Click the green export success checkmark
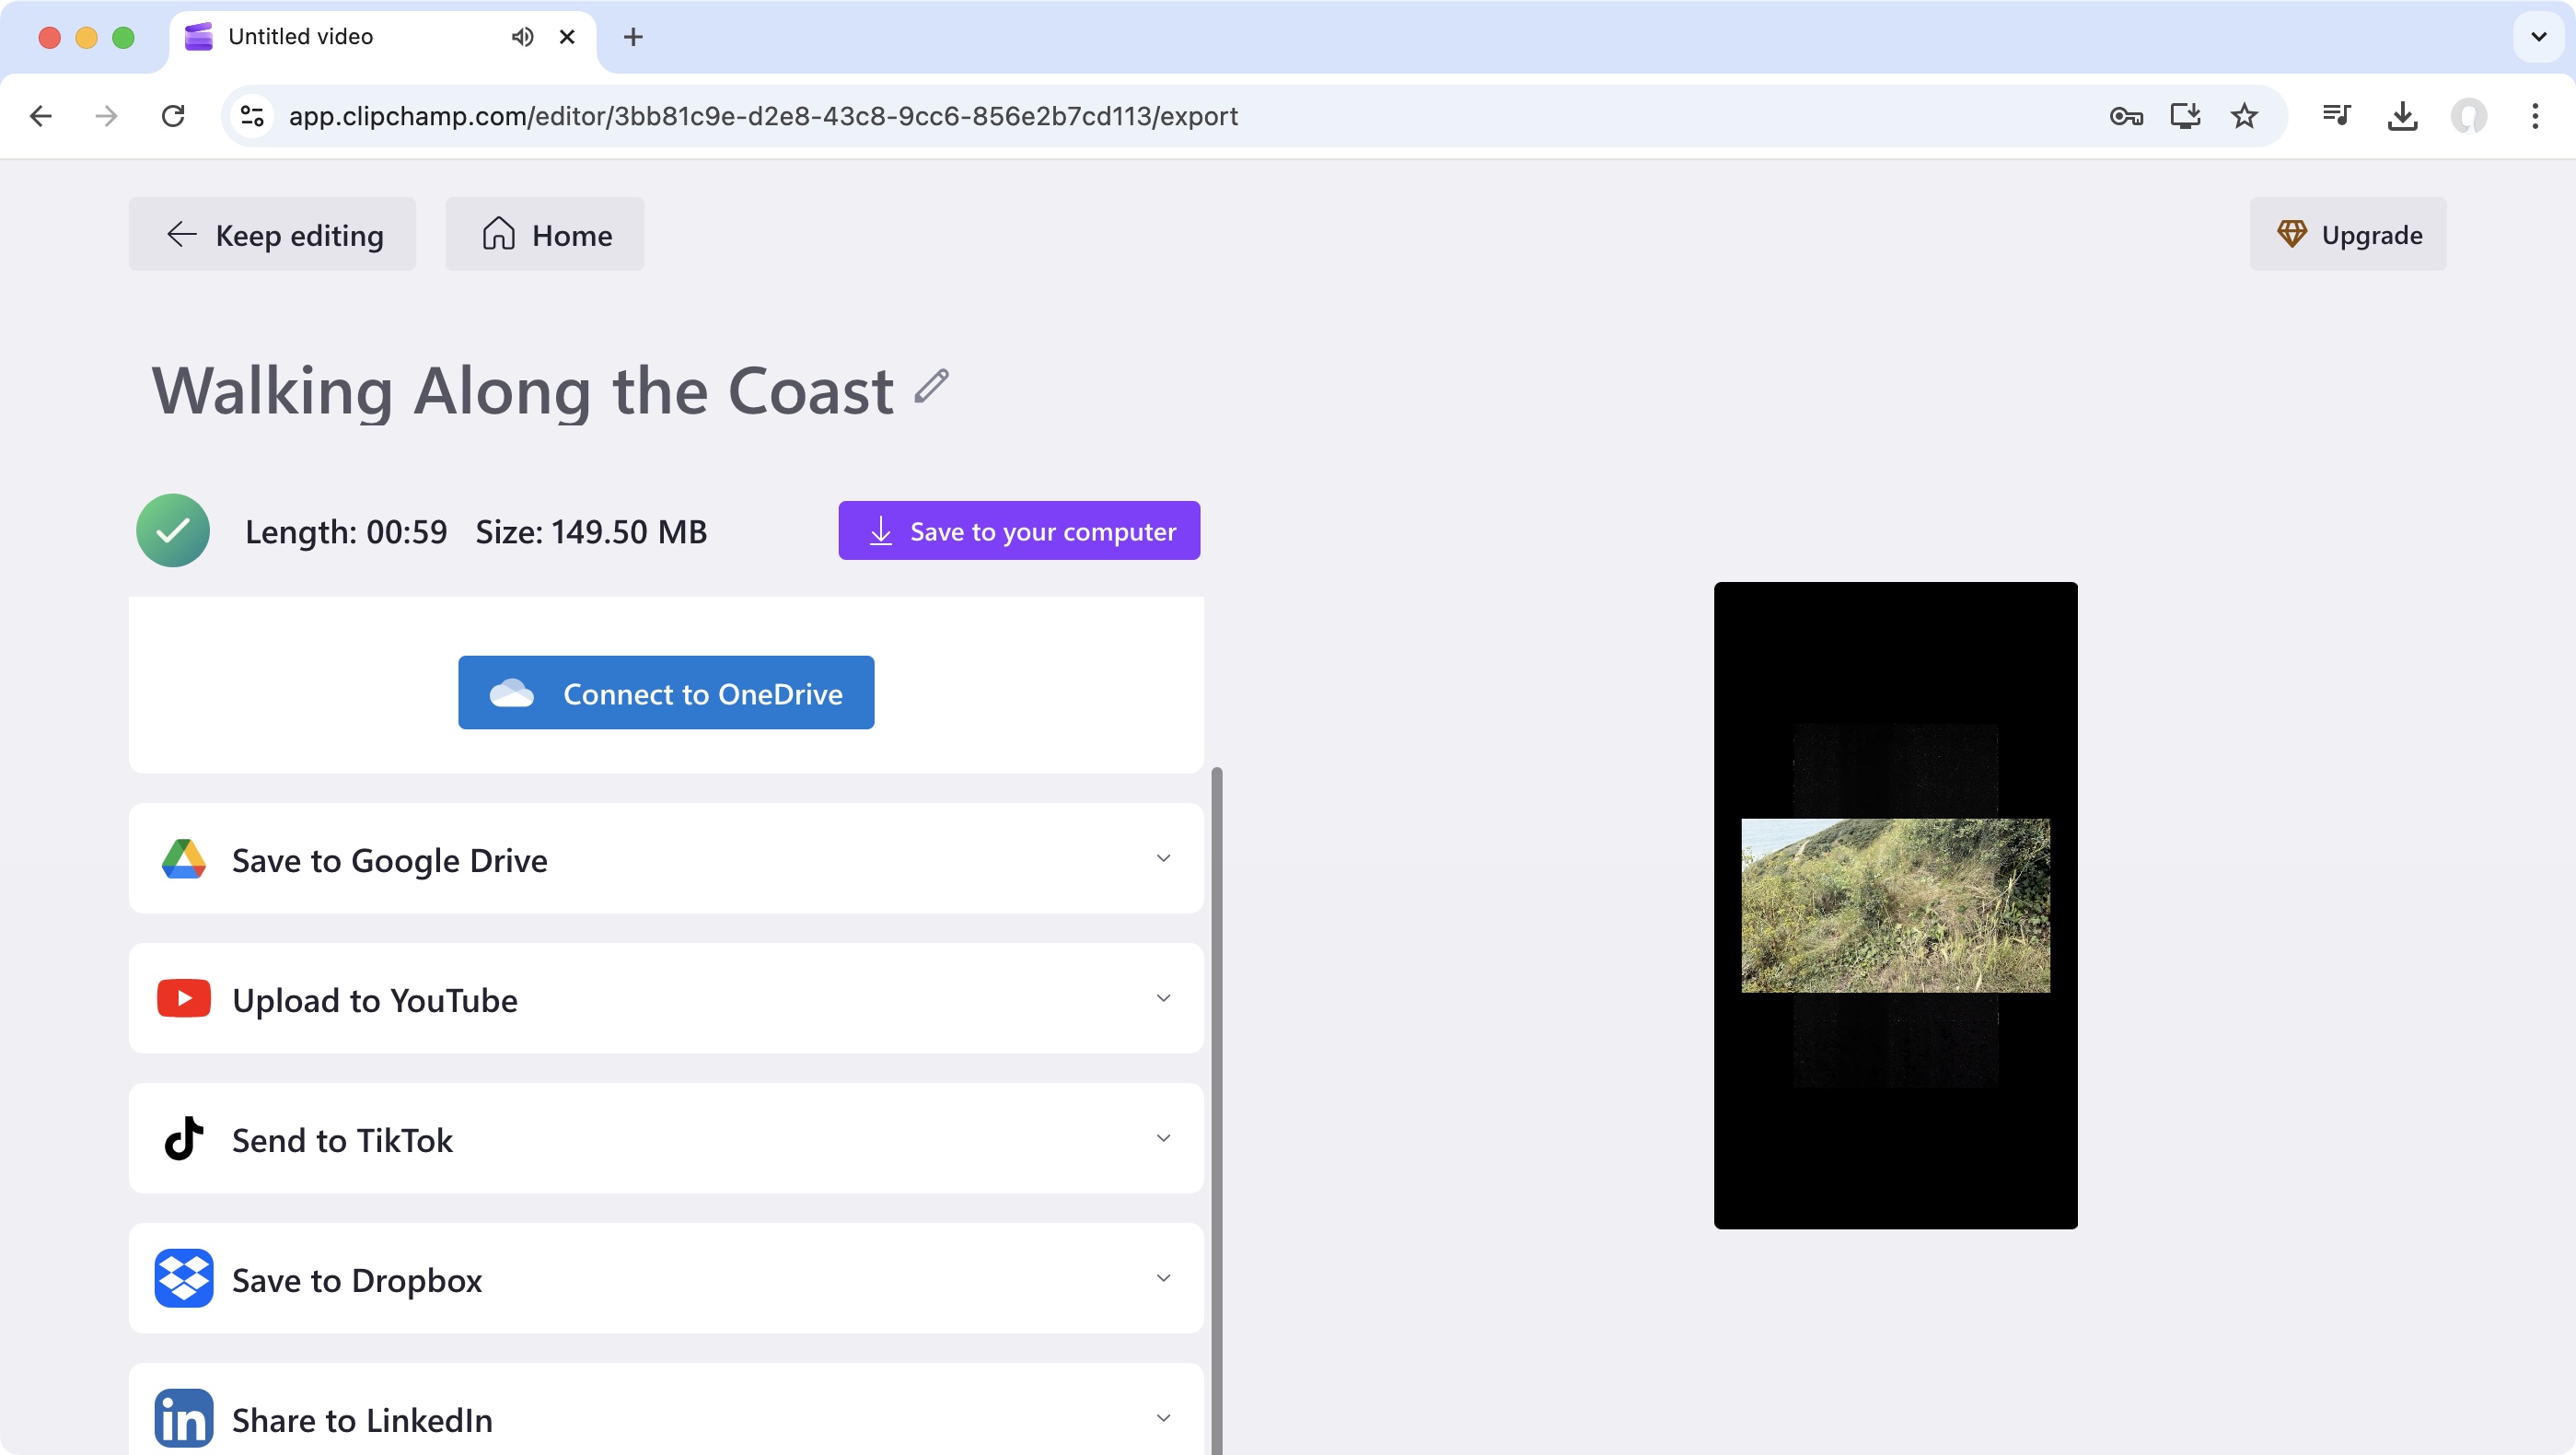 [x=172, y=530]
